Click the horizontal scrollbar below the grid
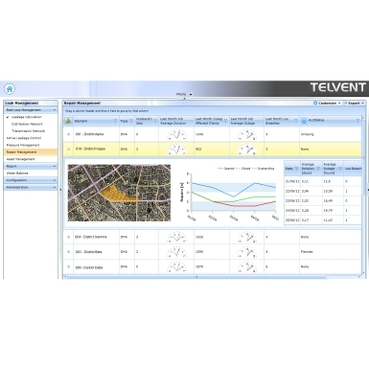Screen dimensions: 369x369 pyautogui.click(x=197, y=277)
